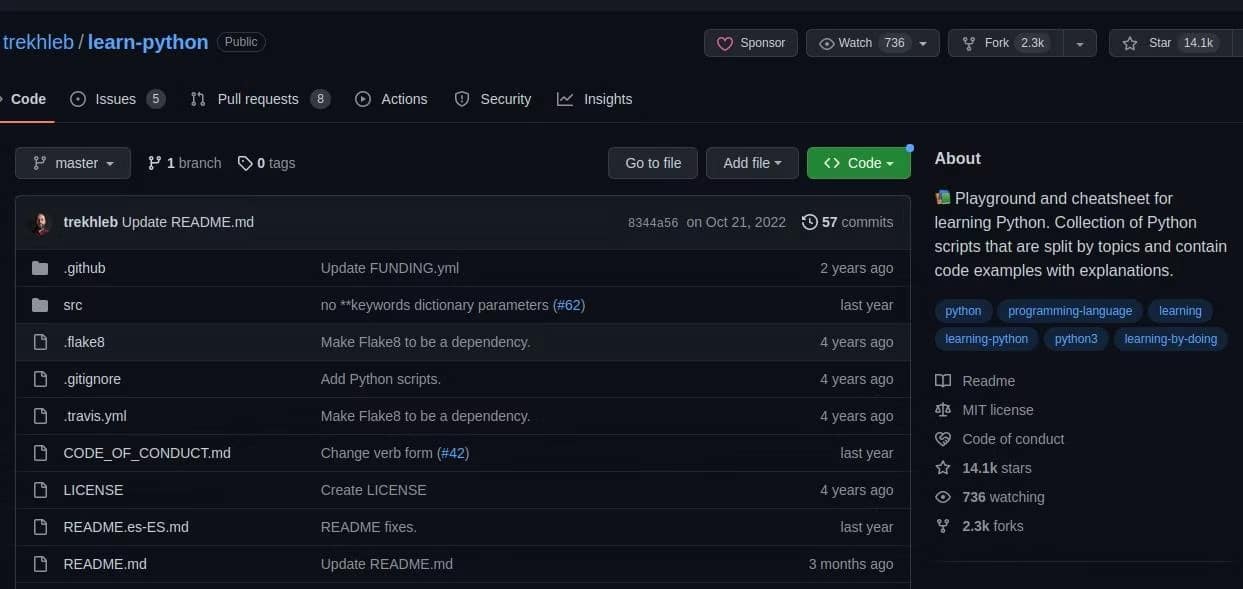Select the Star icon to star repository

pyautogui.click(x=1131, y=43)
